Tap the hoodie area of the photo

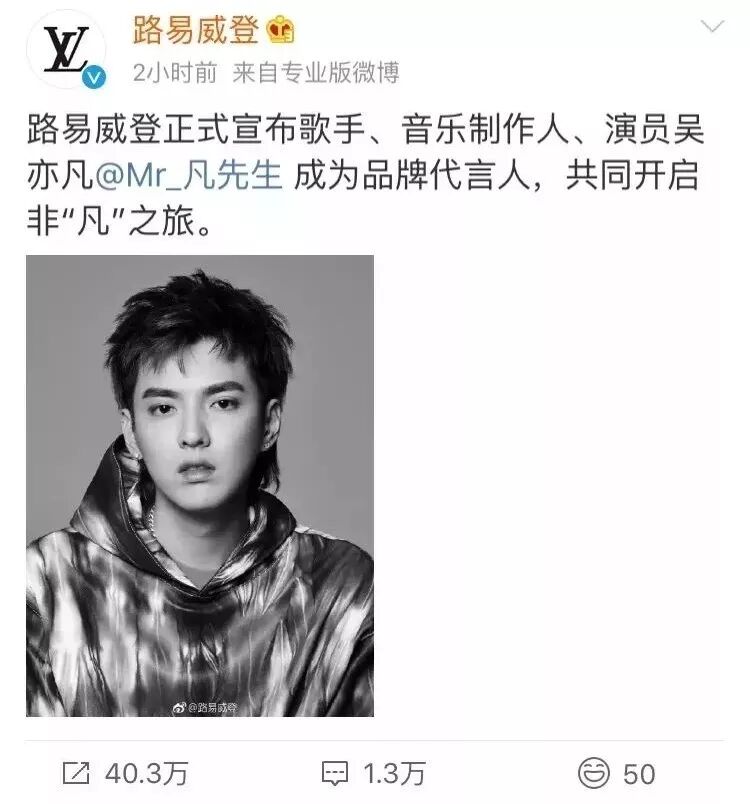pos(200,605)
